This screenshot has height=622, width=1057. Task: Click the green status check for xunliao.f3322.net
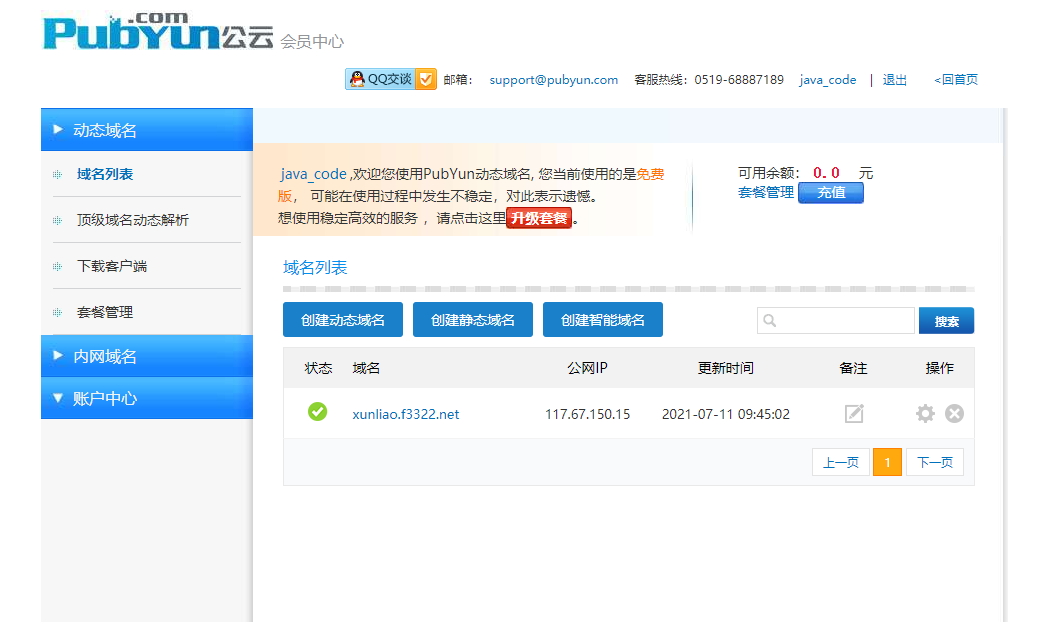pos(316,412)
